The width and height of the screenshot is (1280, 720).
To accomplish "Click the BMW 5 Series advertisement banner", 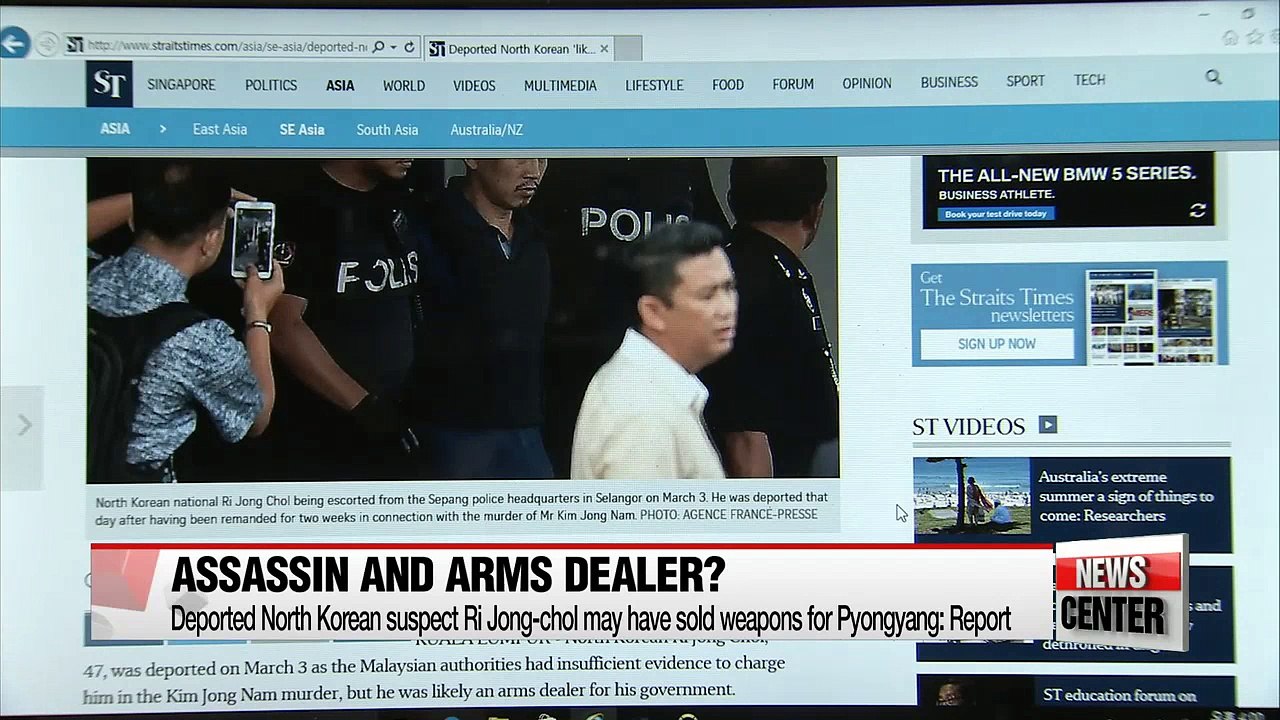I will (x=1068, y=190).
